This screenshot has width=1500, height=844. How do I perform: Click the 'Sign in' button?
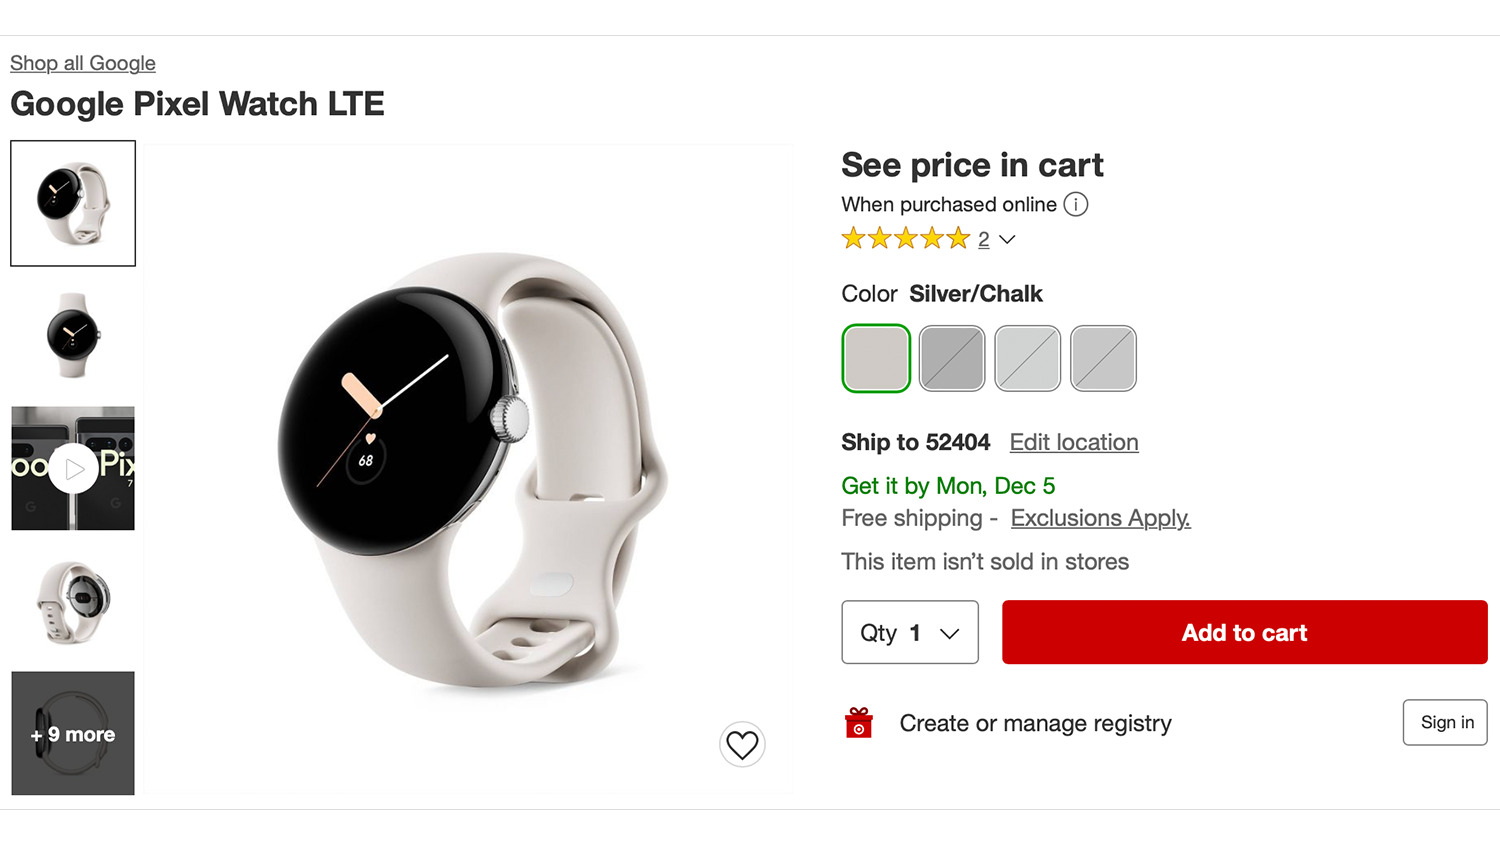[1445, 722]
